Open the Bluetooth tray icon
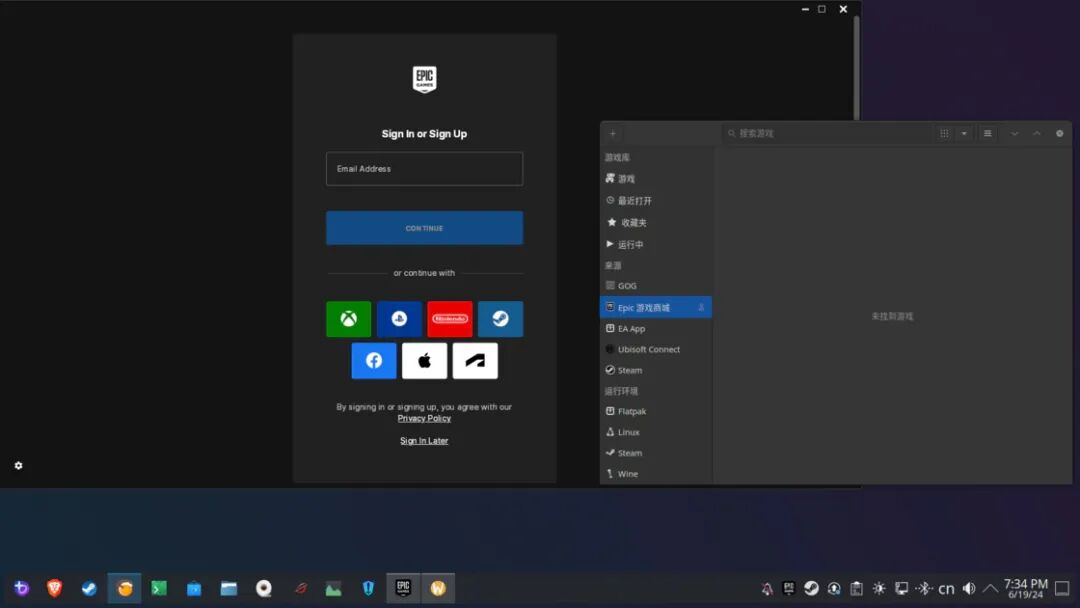Viewport: 1080px width, 608px height. [x=924, y=588]
